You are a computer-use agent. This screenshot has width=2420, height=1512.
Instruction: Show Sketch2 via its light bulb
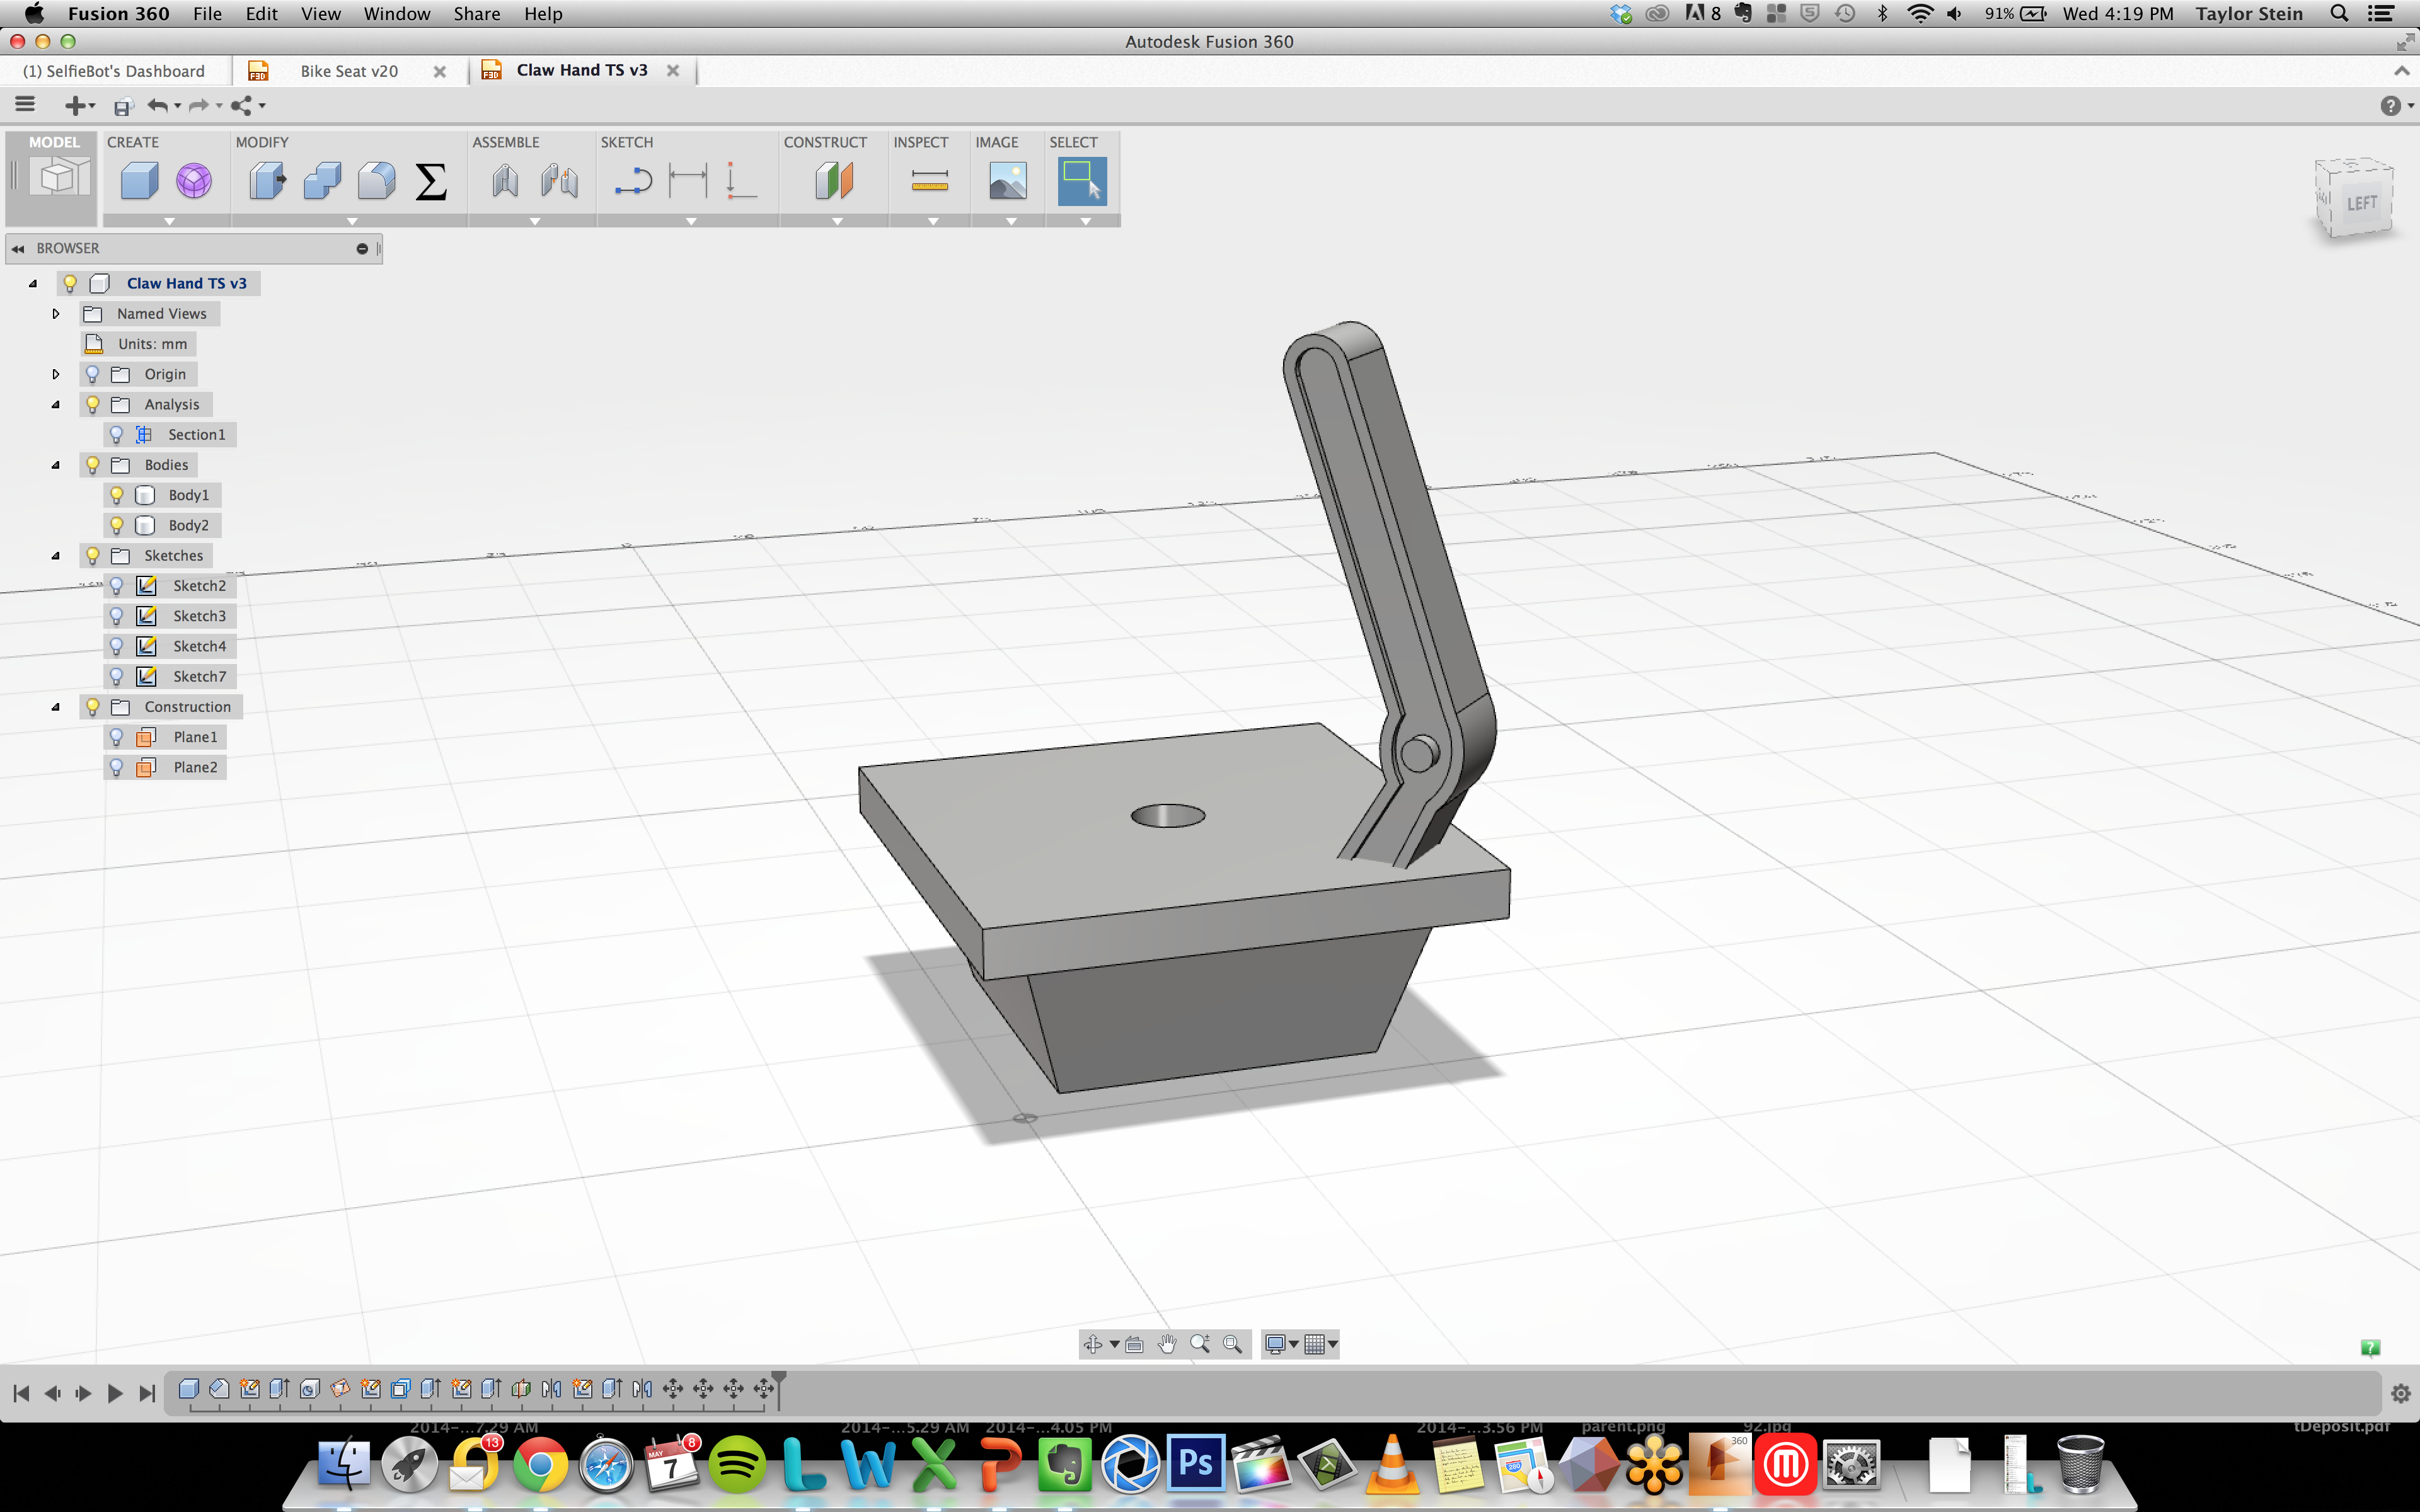pos(116,586)
